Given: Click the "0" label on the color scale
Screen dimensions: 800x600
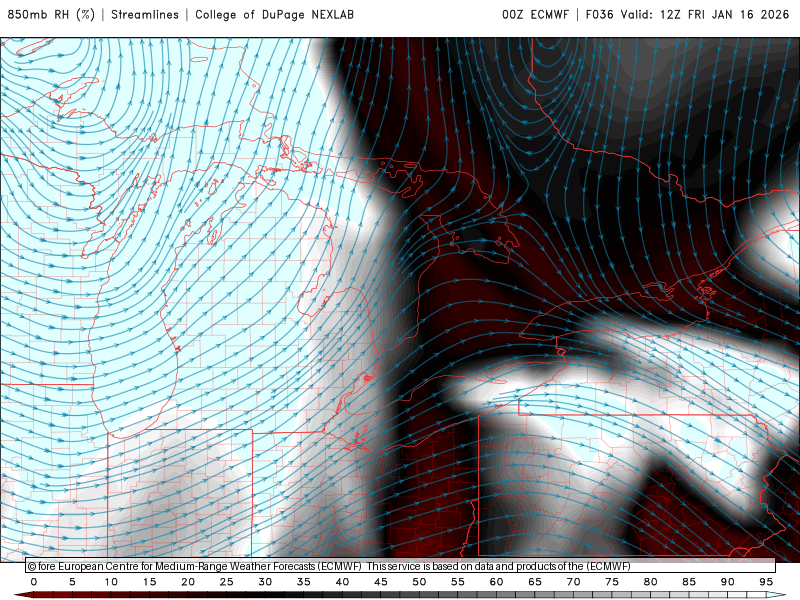Looking at the screenshot, I should coord(34,582).
